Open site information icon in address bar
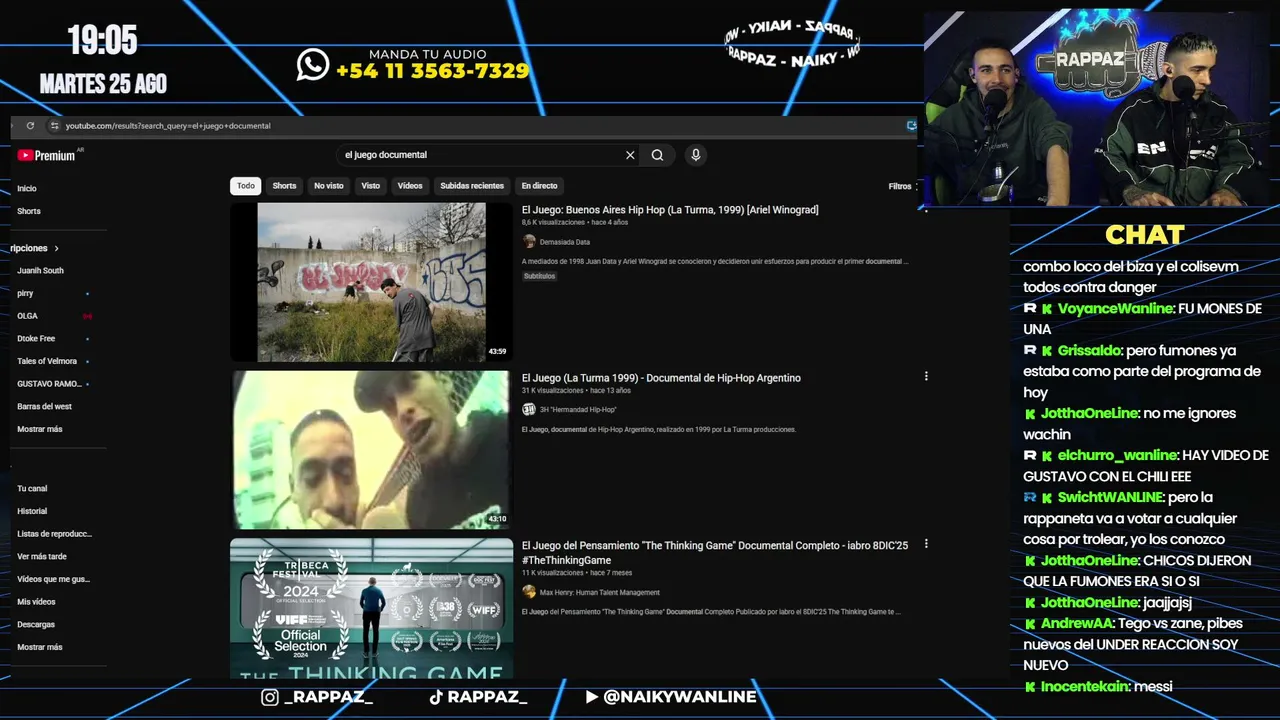The height and width of the screenshot is (720, 1280). pyautogui.click(x=55, y=126)
